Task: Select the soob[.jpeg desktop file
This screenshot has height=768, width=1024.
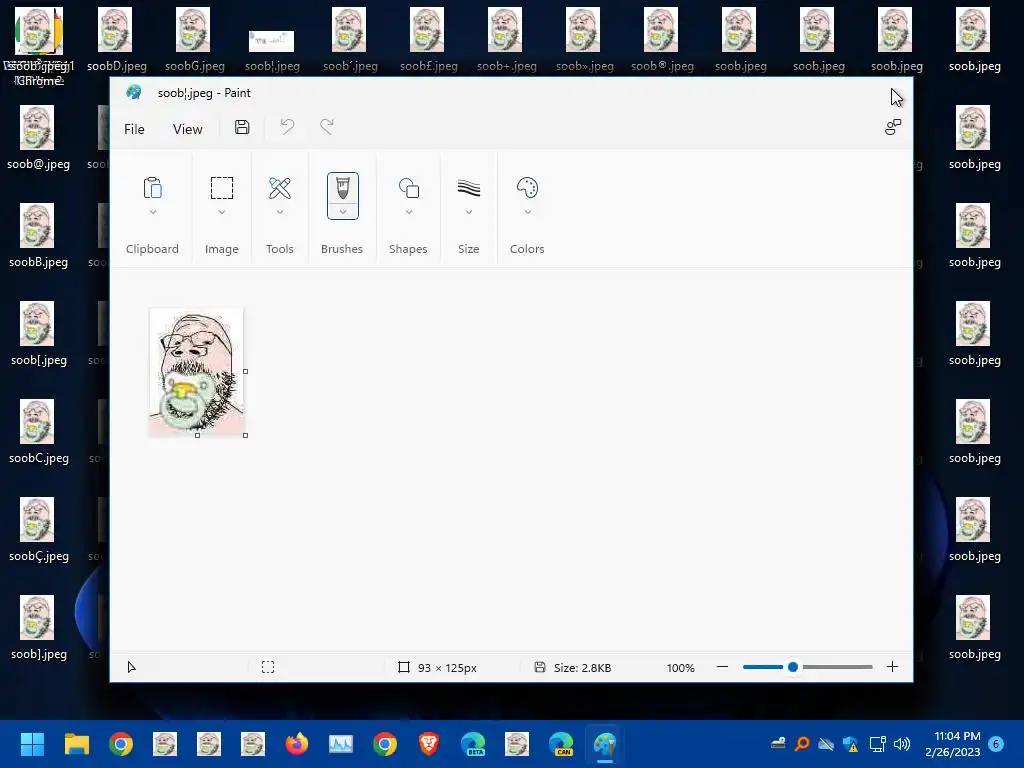Action: [38, 334]
